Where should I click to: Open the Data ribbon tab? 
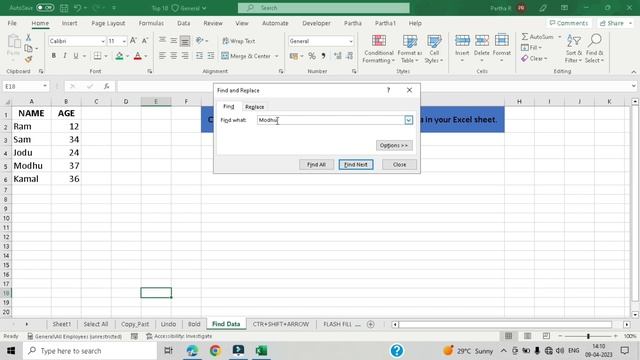pos(184,23)
